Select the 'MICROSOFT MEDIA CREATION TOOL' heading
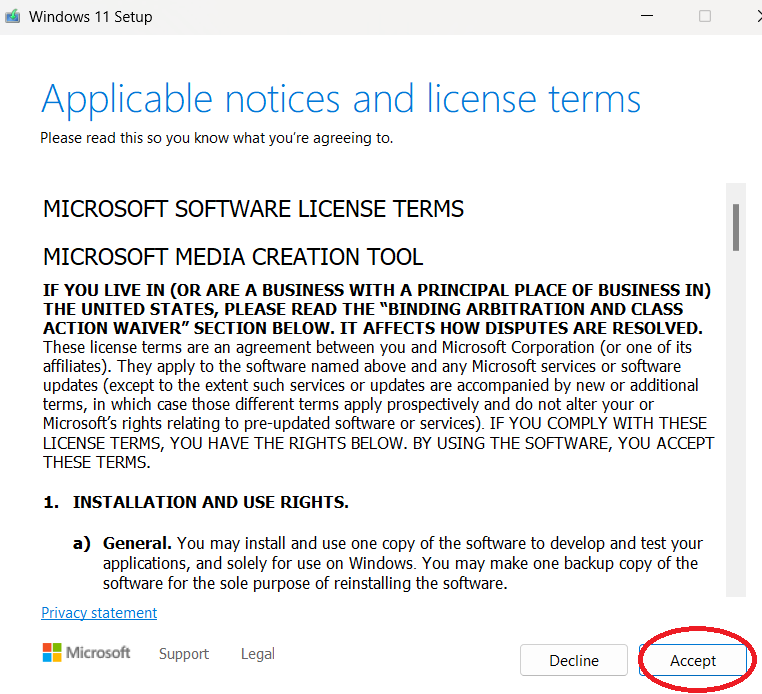The image size is (762, 694). pos(233,257)
